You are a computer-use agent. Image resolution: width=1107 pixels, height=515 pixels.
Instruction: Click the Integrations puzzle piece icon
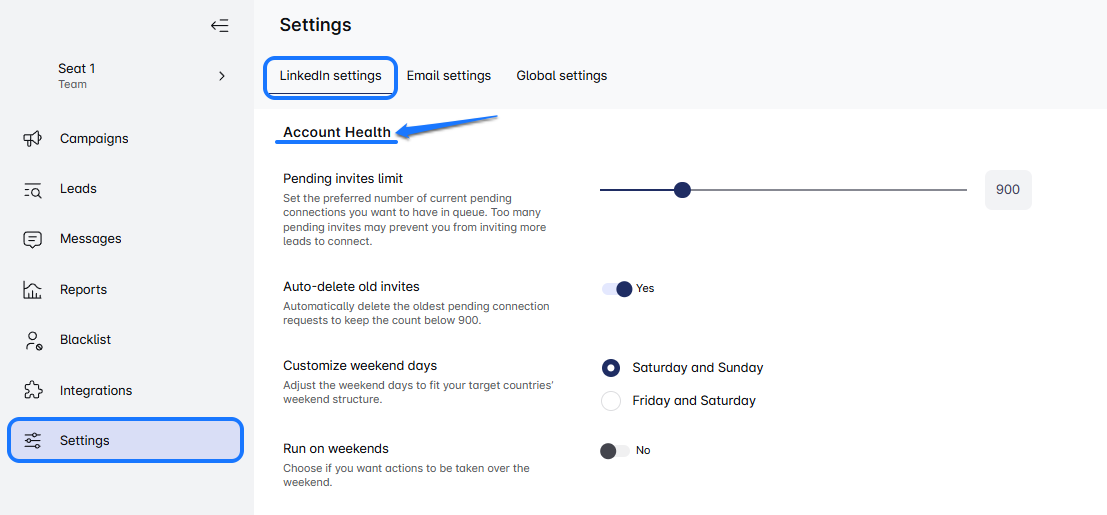click(x=32, y=391)
